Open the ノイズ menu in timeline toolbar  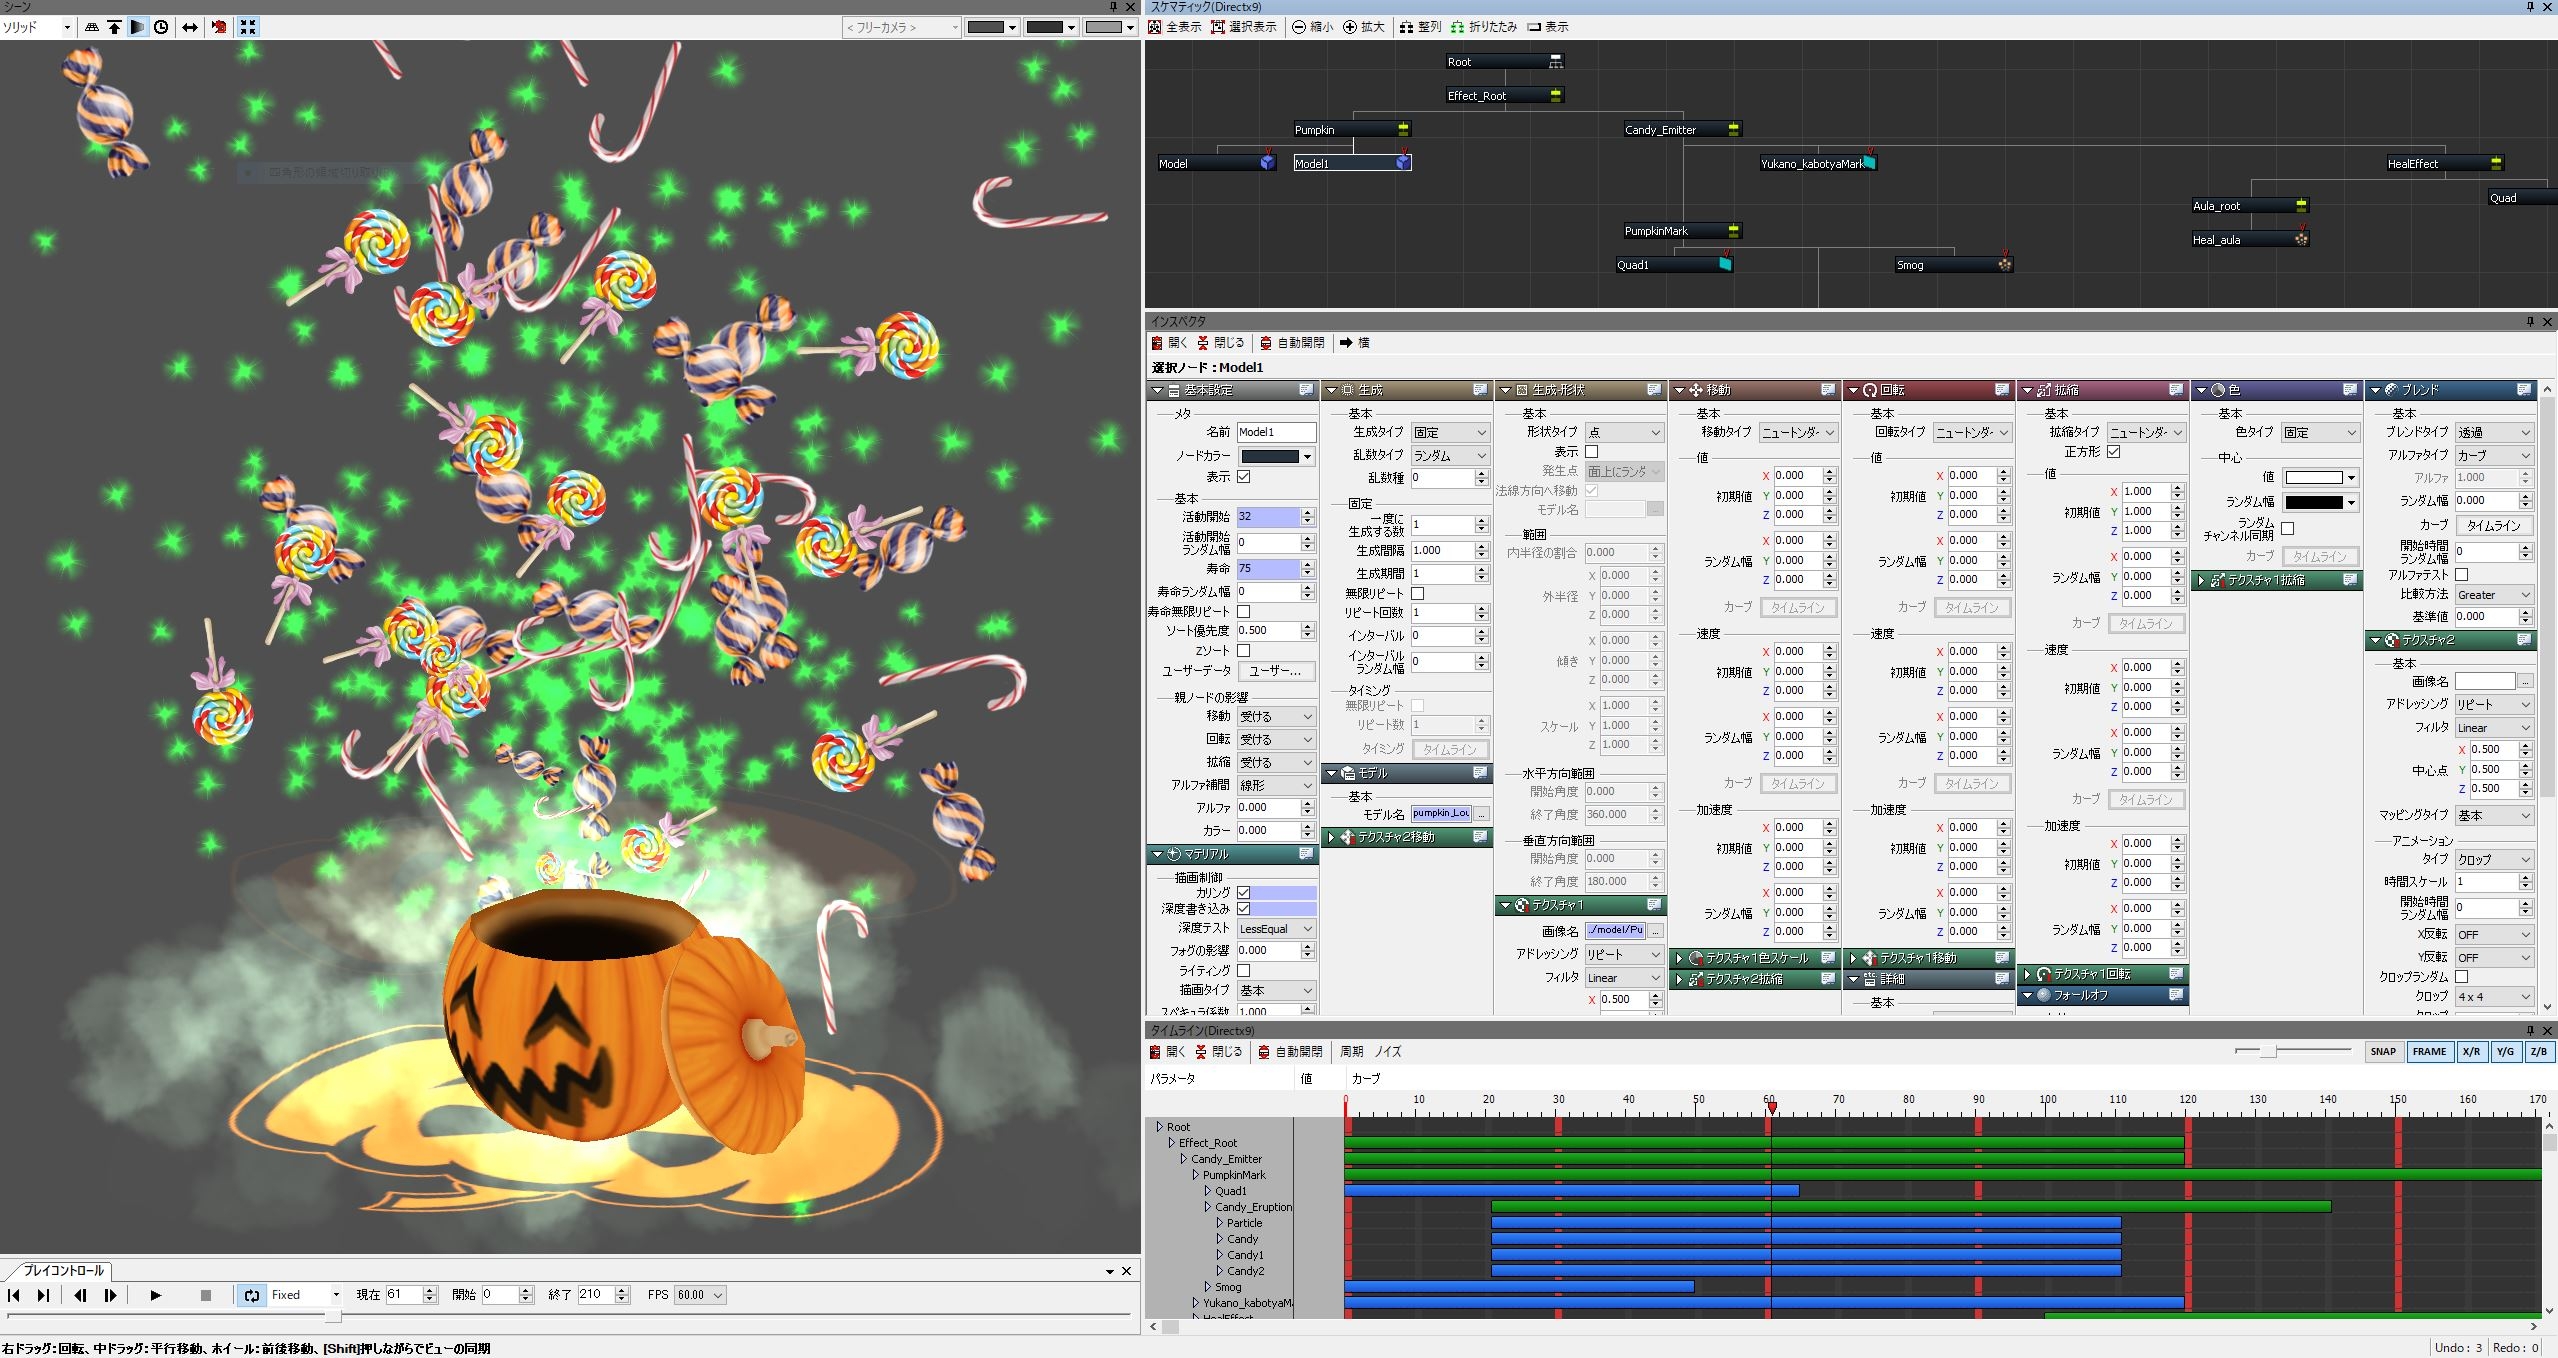coord(1387,1051)
